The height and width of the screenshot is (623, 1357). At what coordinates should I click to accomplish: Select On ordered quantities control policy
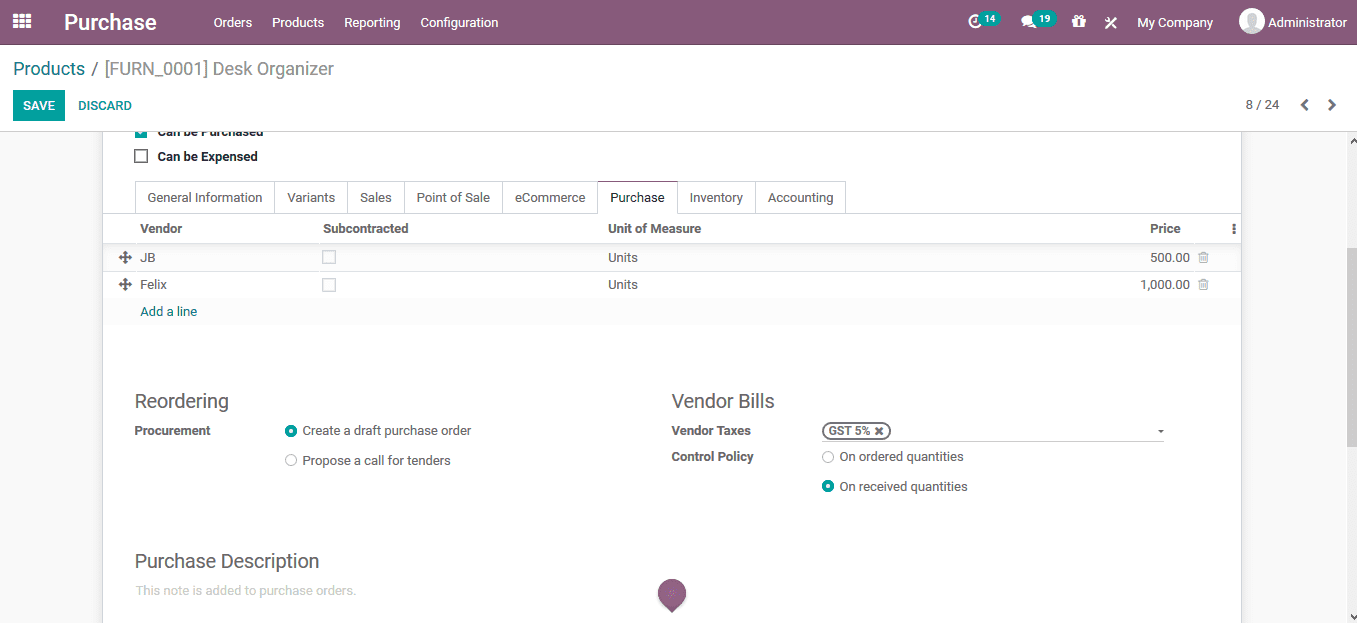[x=827, y=456]
